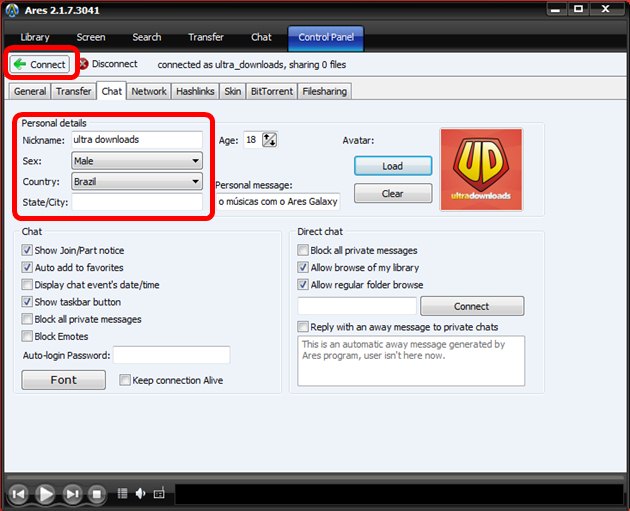Click the volume speaker icon
The width and height of the screenshot is (630, 511).
tap(140, 493)
